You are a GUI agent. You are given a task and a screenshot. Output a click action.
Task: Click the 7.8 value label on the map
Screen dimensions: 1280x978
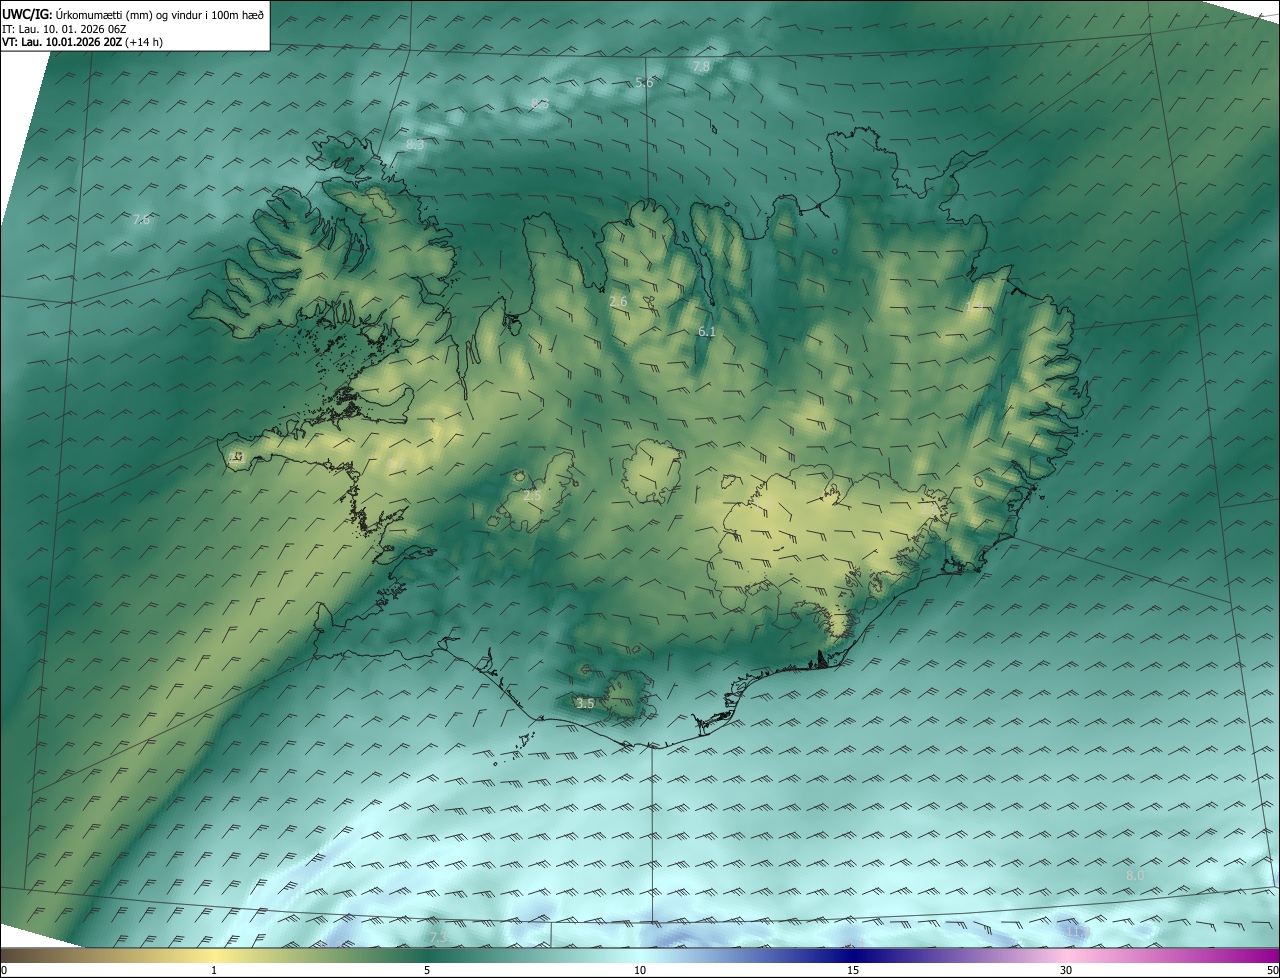pos(701,67)
